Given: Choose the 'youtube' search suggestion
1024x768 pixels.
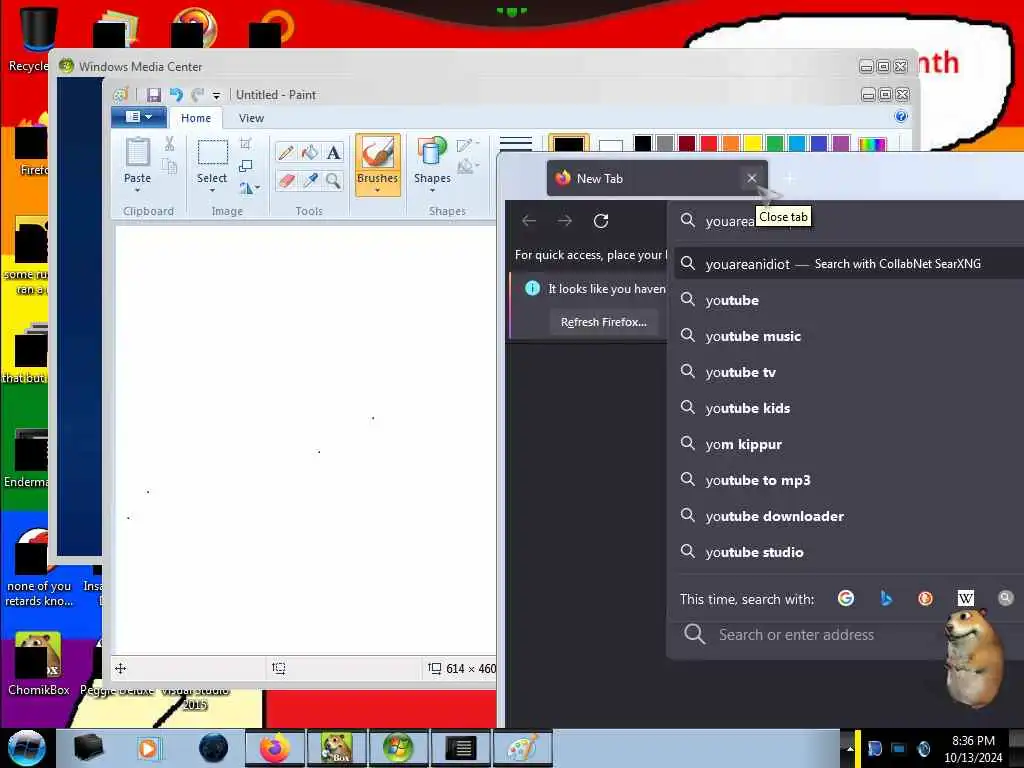Looking at the screenshot, I should click(848, 300).
